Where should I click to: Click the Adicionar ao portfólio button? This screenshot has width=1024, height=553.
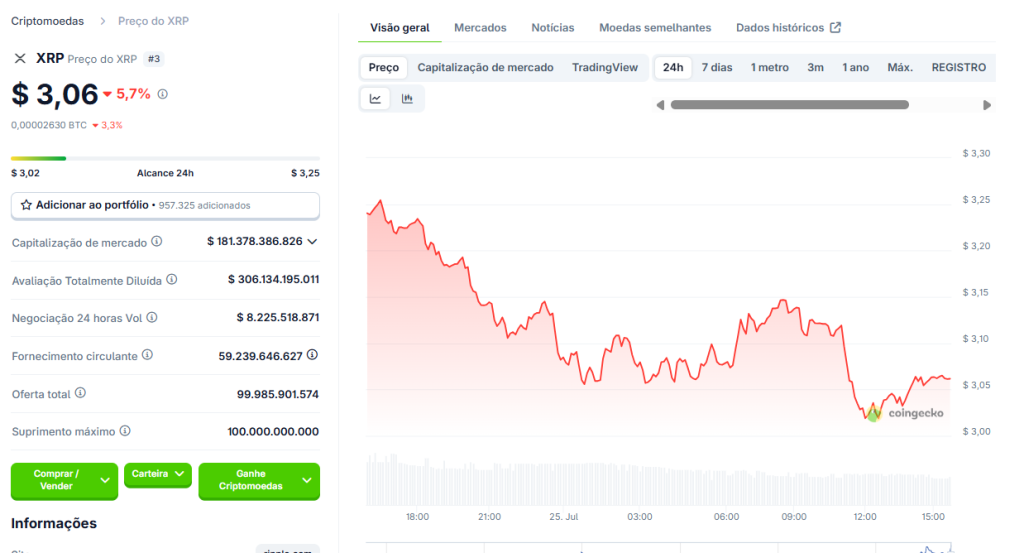coord(165,205)
